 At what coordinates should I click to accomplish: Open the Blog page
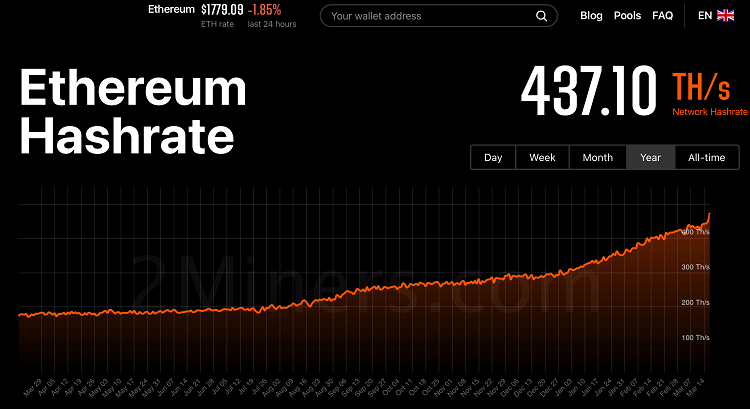click(591, 16)
